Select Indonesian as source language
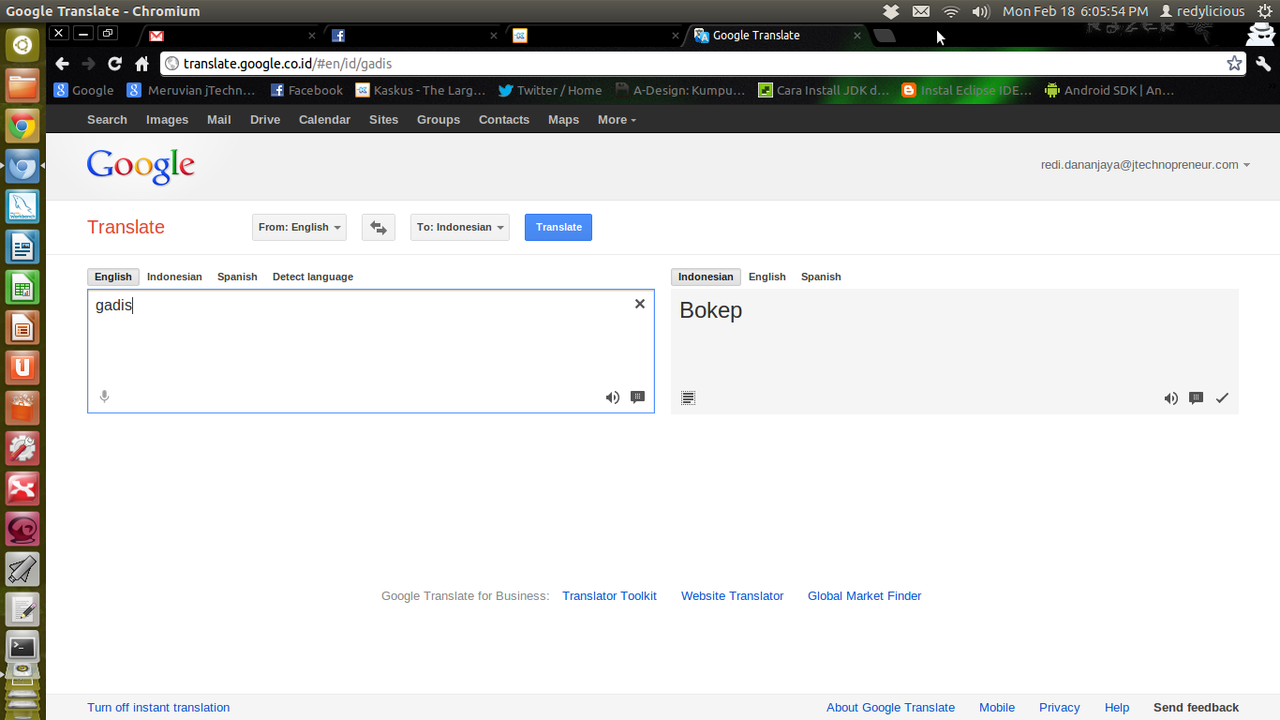This screenshot has height=720, width=1280. tap(174, 277)
